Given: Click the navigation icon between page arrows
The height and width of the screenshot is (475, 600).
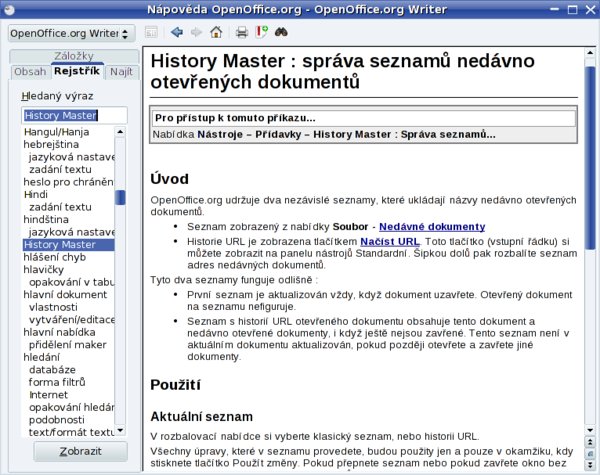Looking at the screenshot, I should pos(590,454).
